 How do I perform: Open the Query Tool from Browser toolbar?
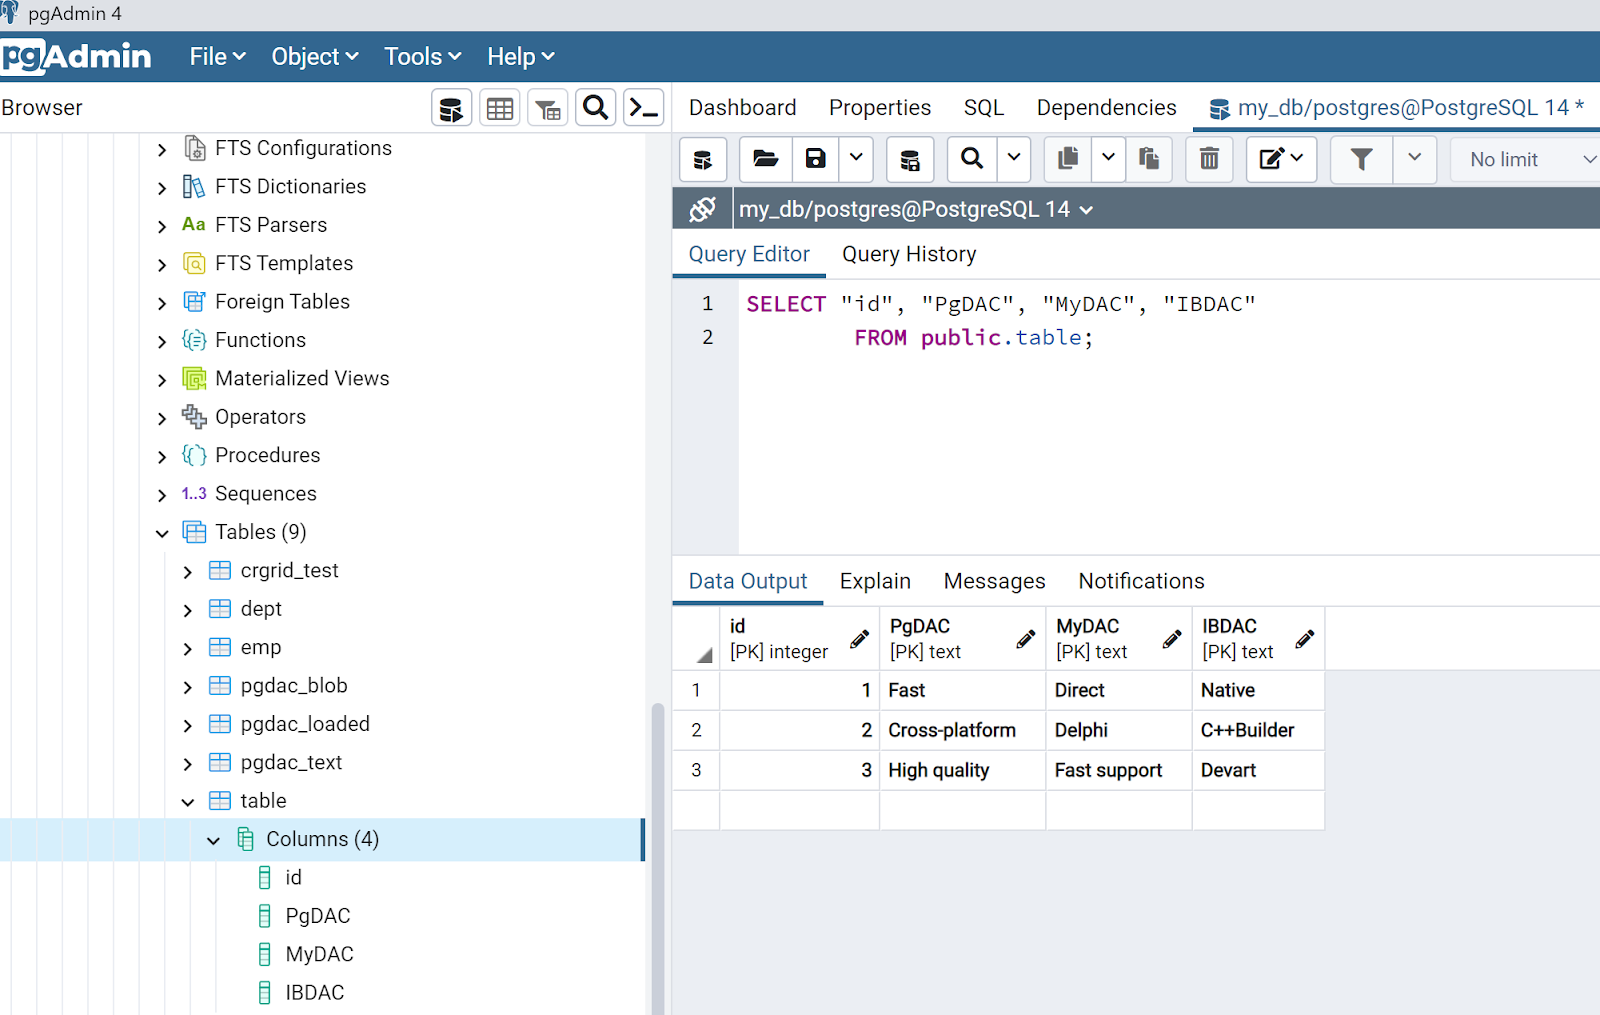451,108
